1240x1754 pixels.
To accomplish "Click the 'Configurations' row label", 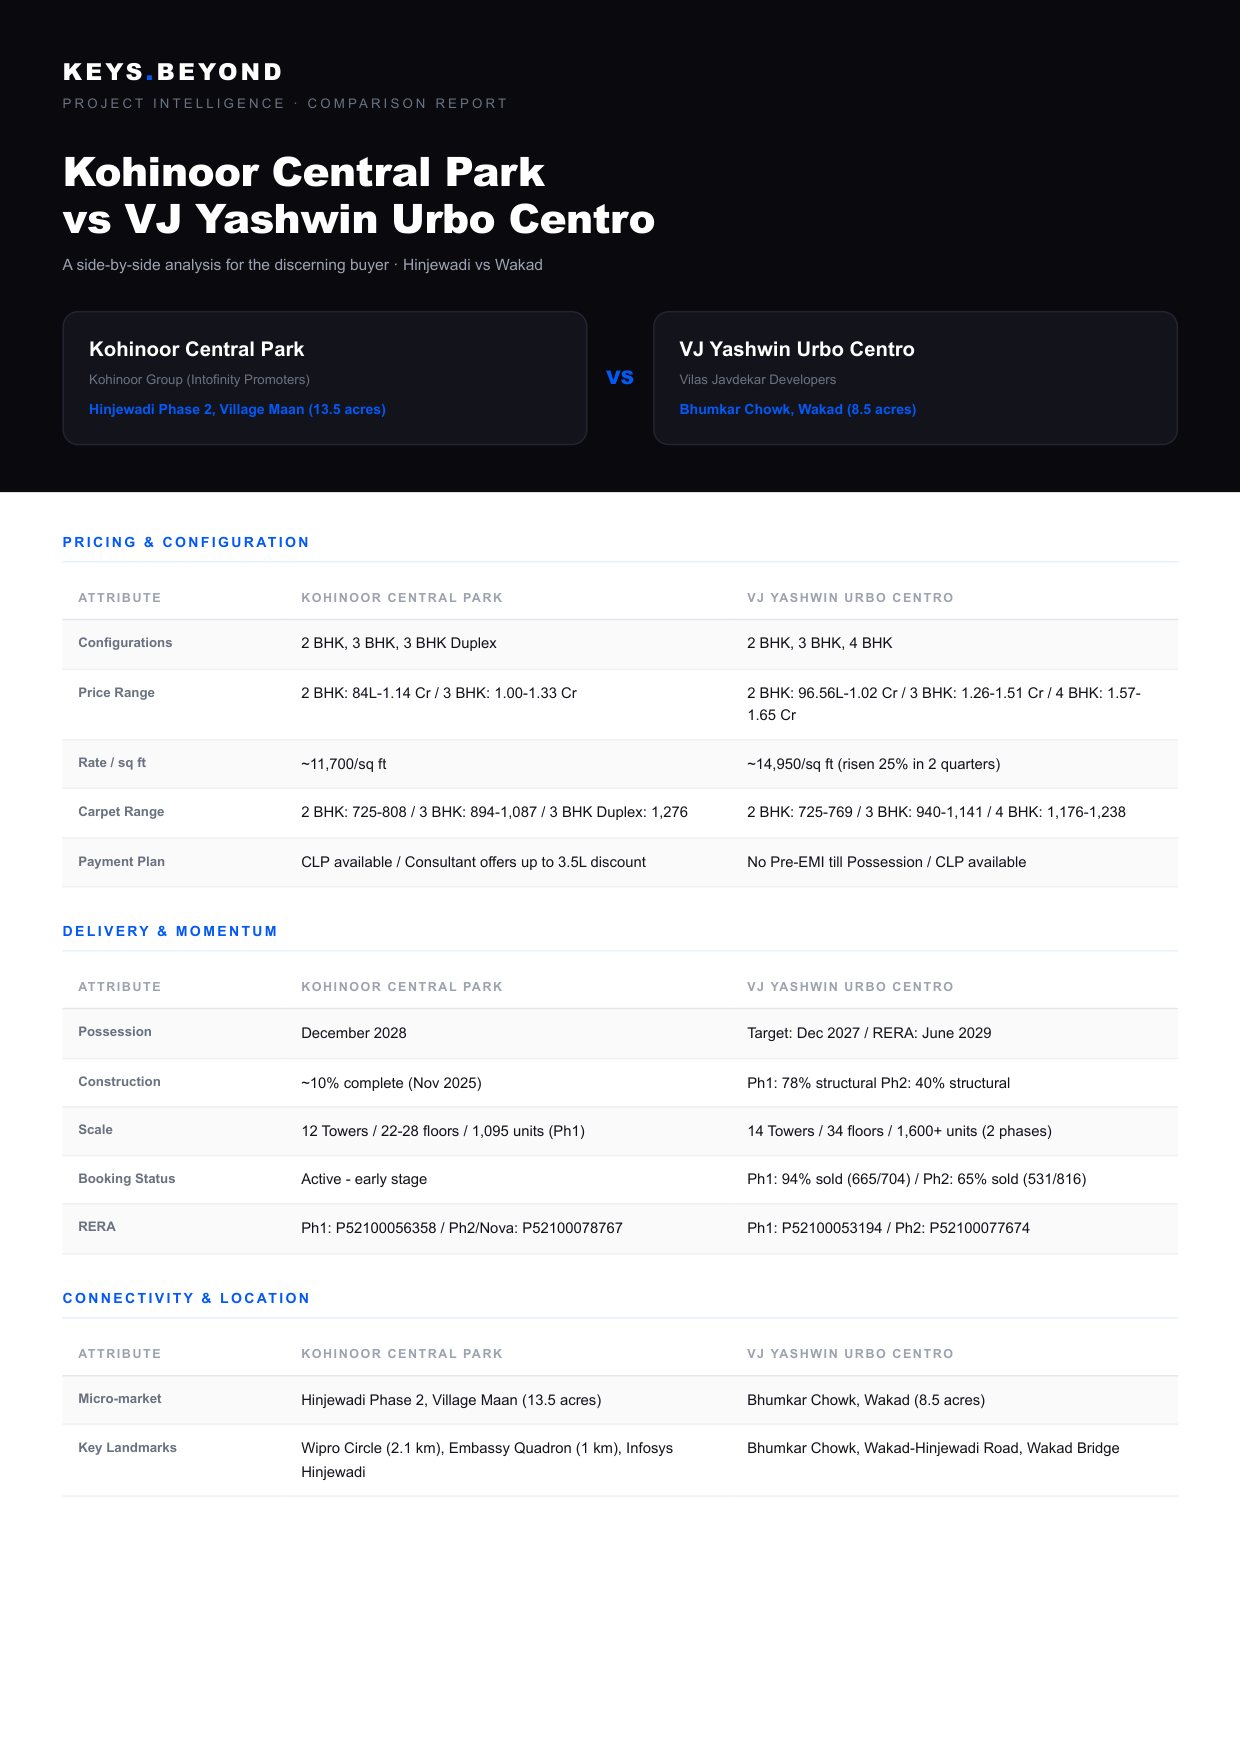I will pos(125,643).
